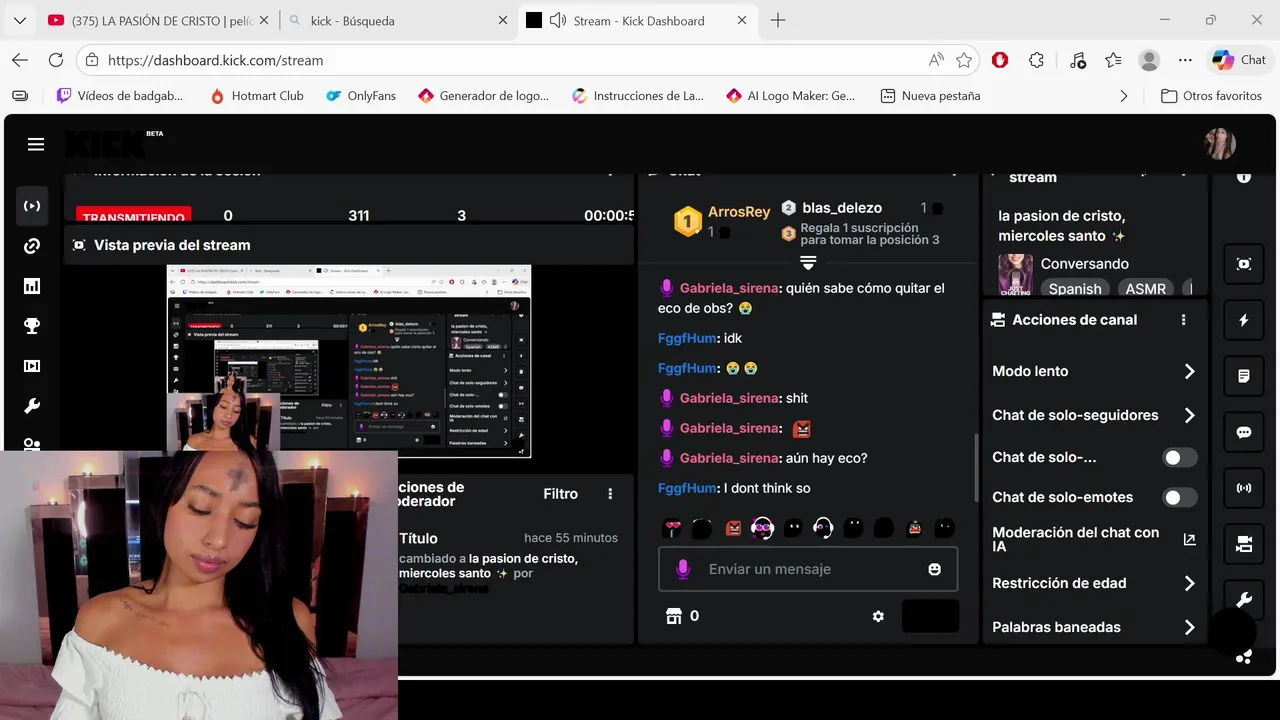The image size is (1280, 720).
Task: Open the wrench settings icon in left sidebar
Action: (32, 406)
